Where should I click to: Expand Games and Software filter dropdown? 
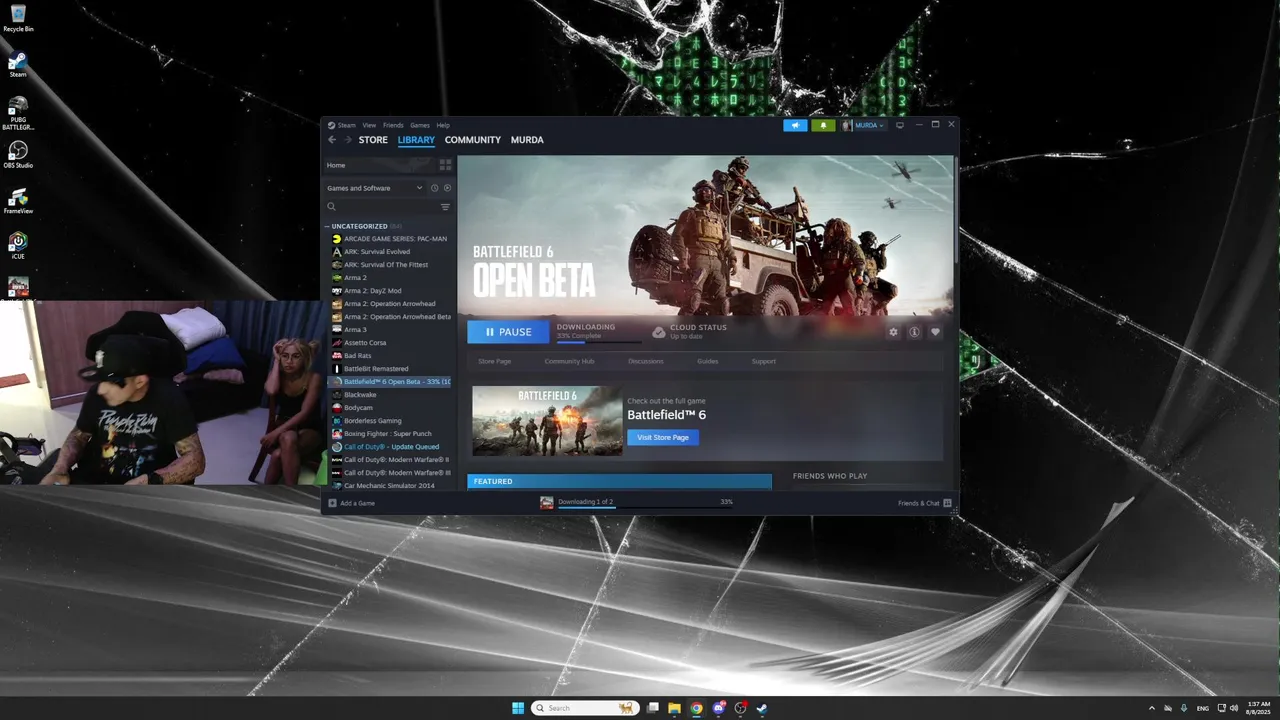375,188
